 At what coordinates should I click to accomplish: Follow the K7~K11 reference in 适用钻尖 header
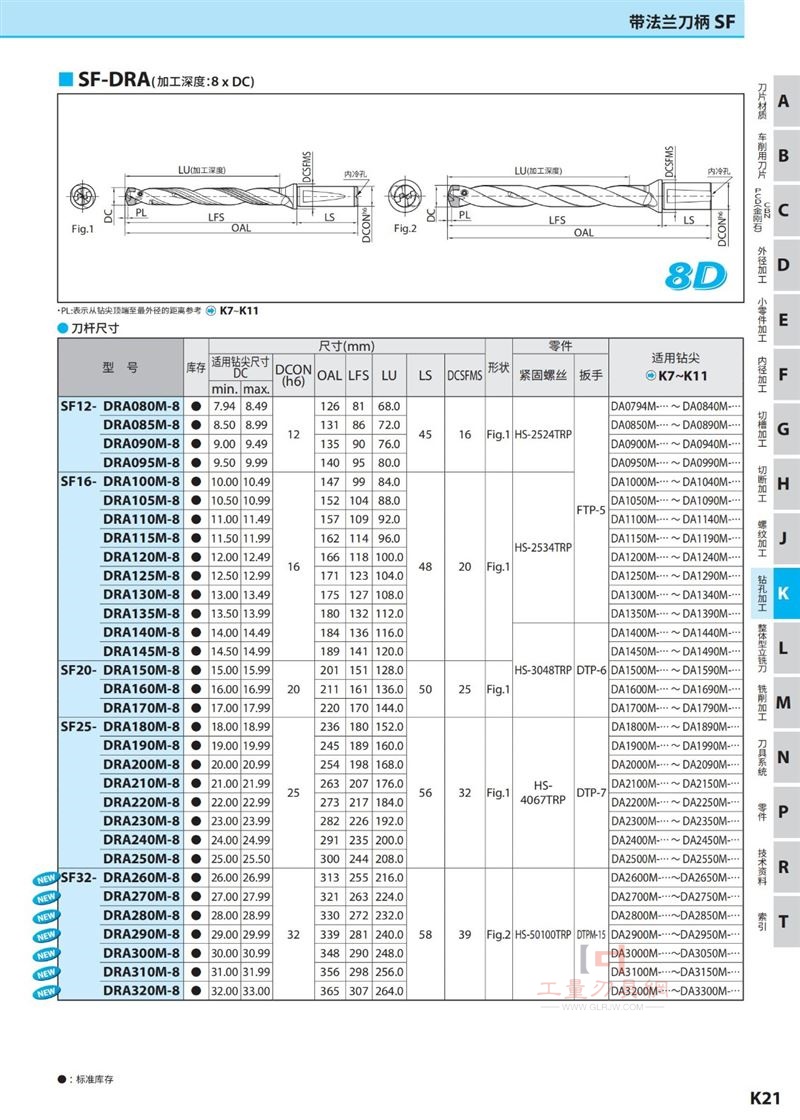pos(676,376)
